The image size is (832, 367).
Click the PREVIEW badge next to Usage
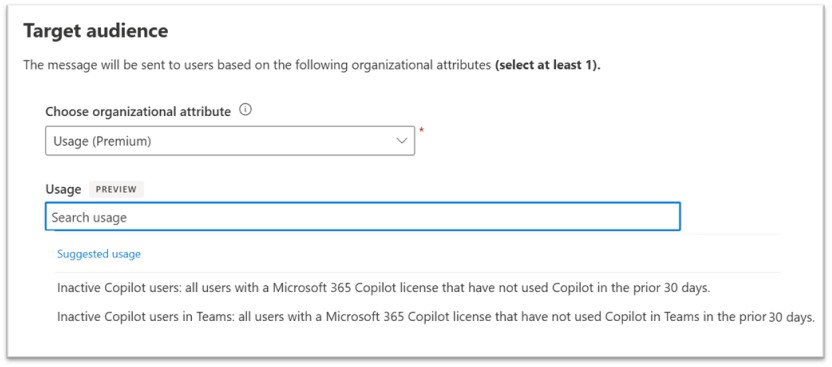click(116, 189)
